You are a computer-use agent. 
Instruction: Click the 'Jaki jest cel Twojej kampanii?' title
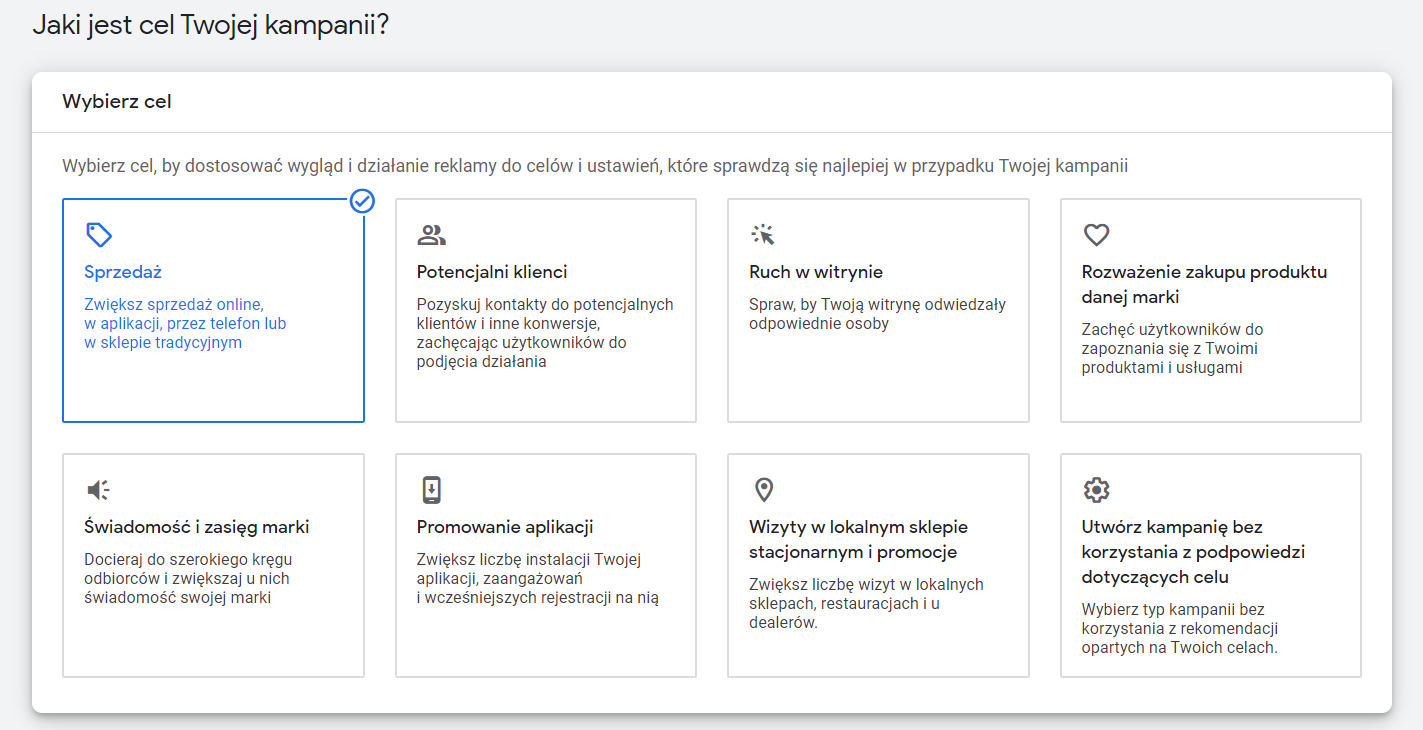(x=210, y=25)
